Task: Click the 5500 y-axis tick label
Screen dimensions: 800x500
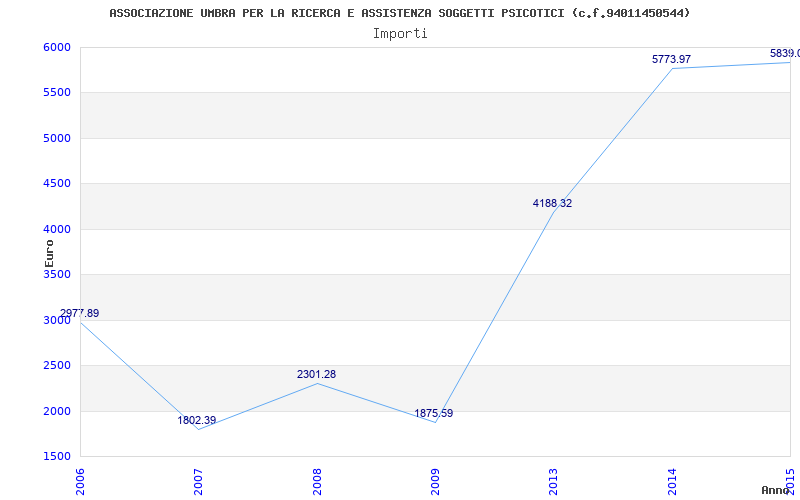Action: point(56,93)
